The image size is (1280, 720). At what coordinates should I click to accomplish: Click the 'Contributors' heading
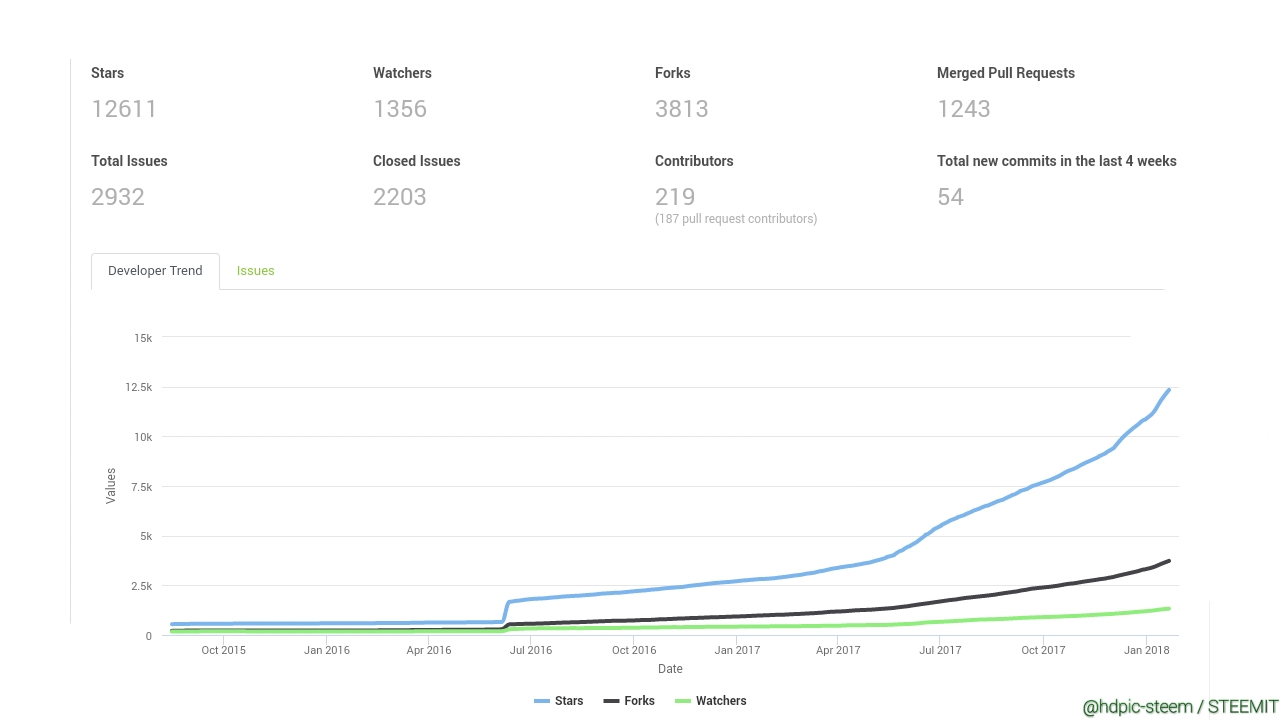coord(694,161)
